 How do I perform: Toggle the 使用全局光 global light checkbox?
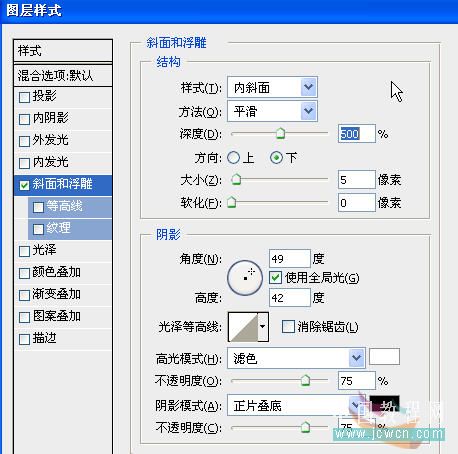[275, 278]
